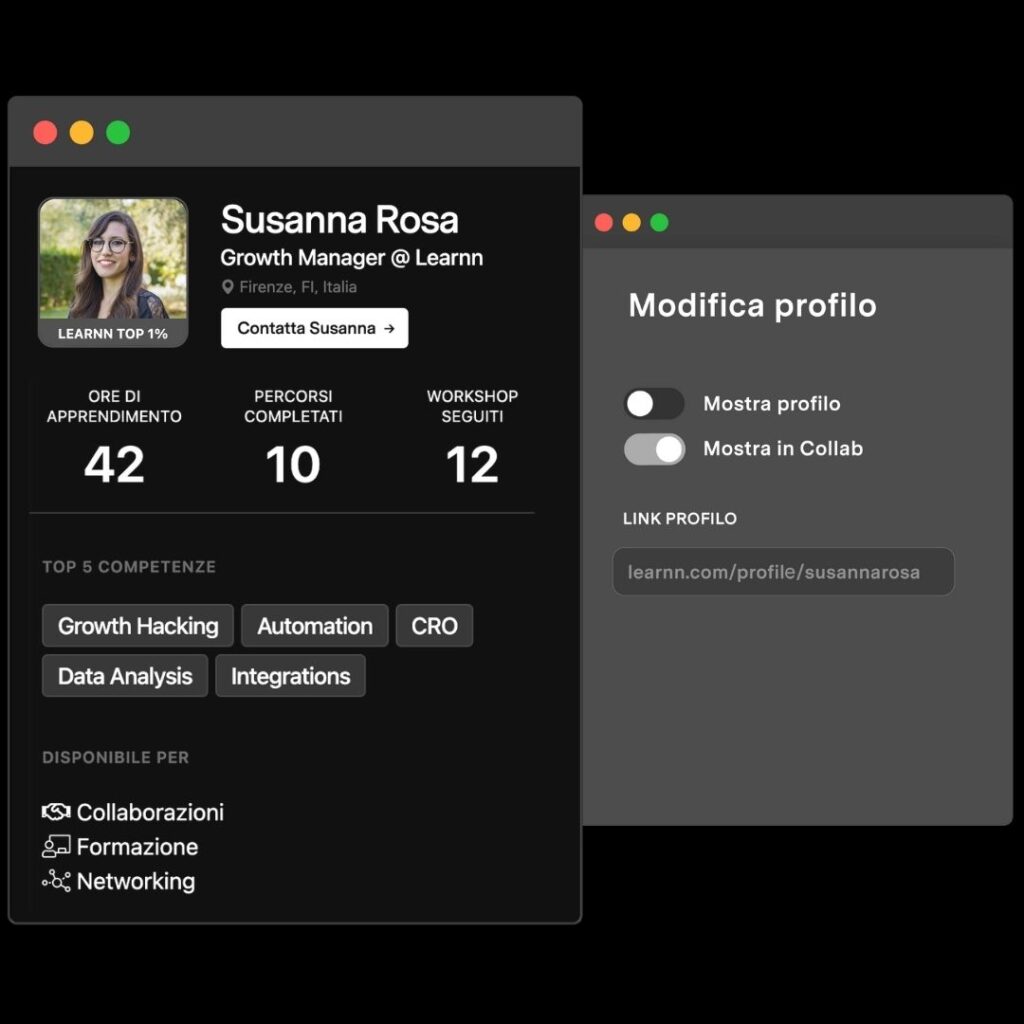This screenshot has height=1024, width=1024.
Task: Click the TOP 5 COMPETENZE label
Action: pos(129,567)
